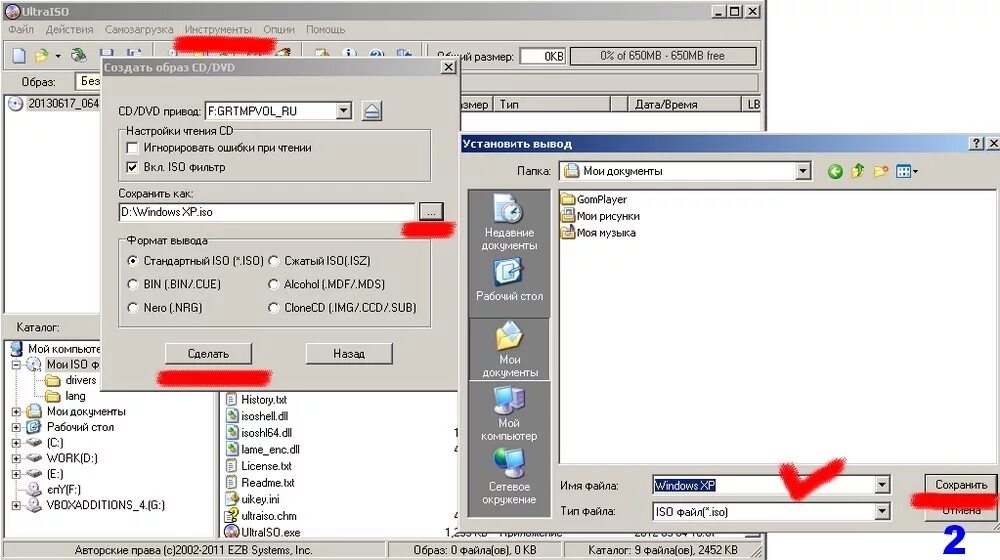Viewport: 1000px width, 560px height.
Task: Select ultraiso.chm in the file list
Action: click(261, 515)
